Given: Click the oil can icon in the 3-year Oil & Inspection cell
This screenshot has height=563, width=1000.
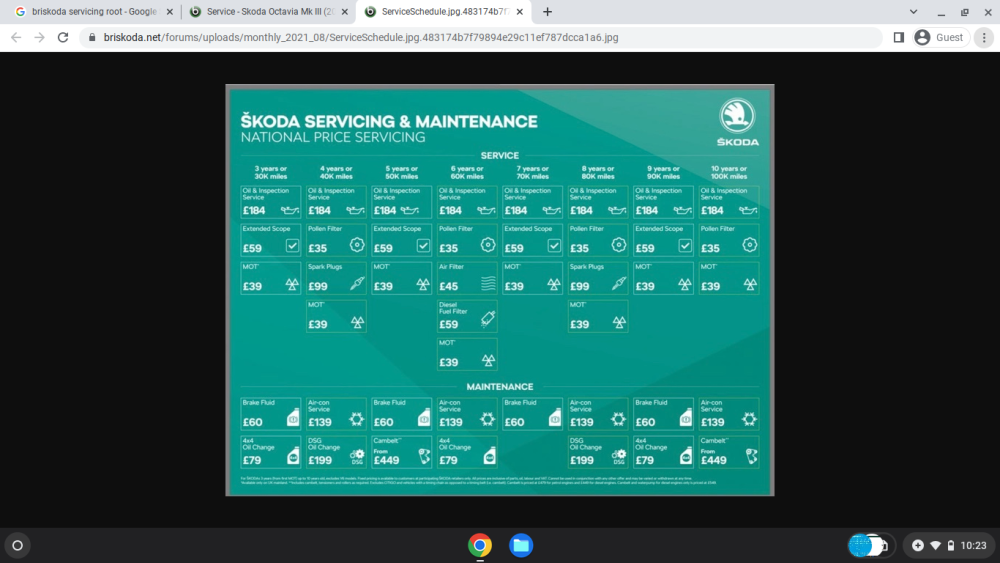Looking at the screenshot, I should point(290,210).
